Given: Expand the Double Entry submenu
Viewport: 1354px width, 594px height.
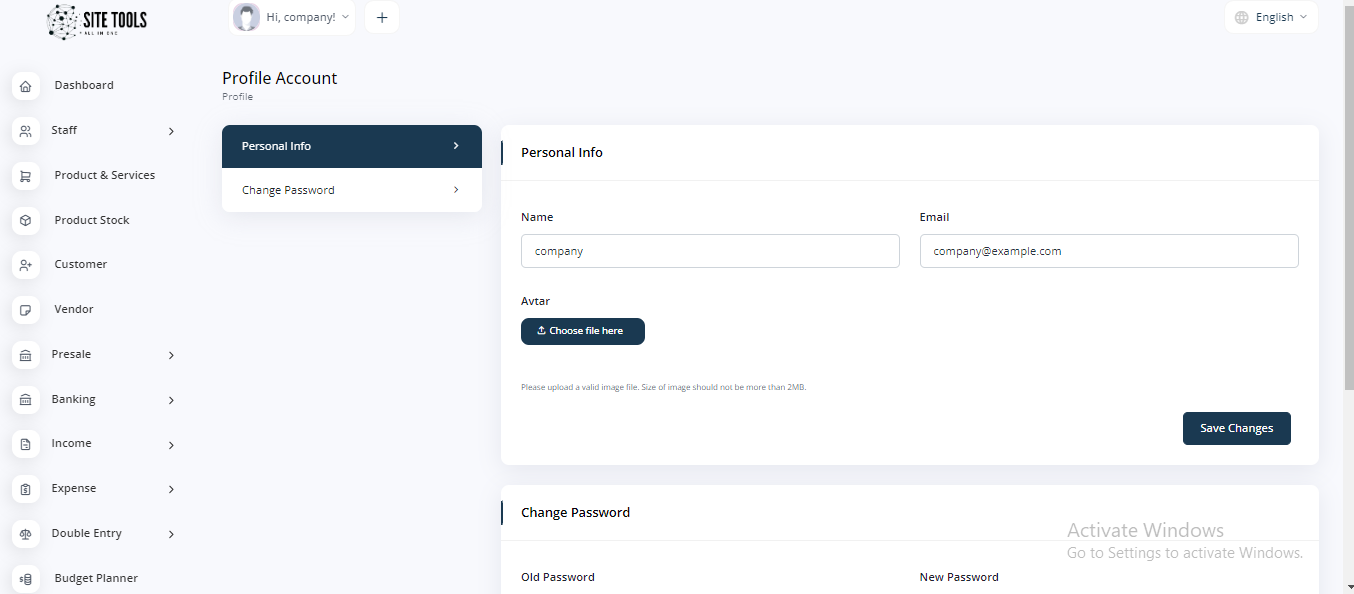Looking at the screenshot, I should pos(95,534).
